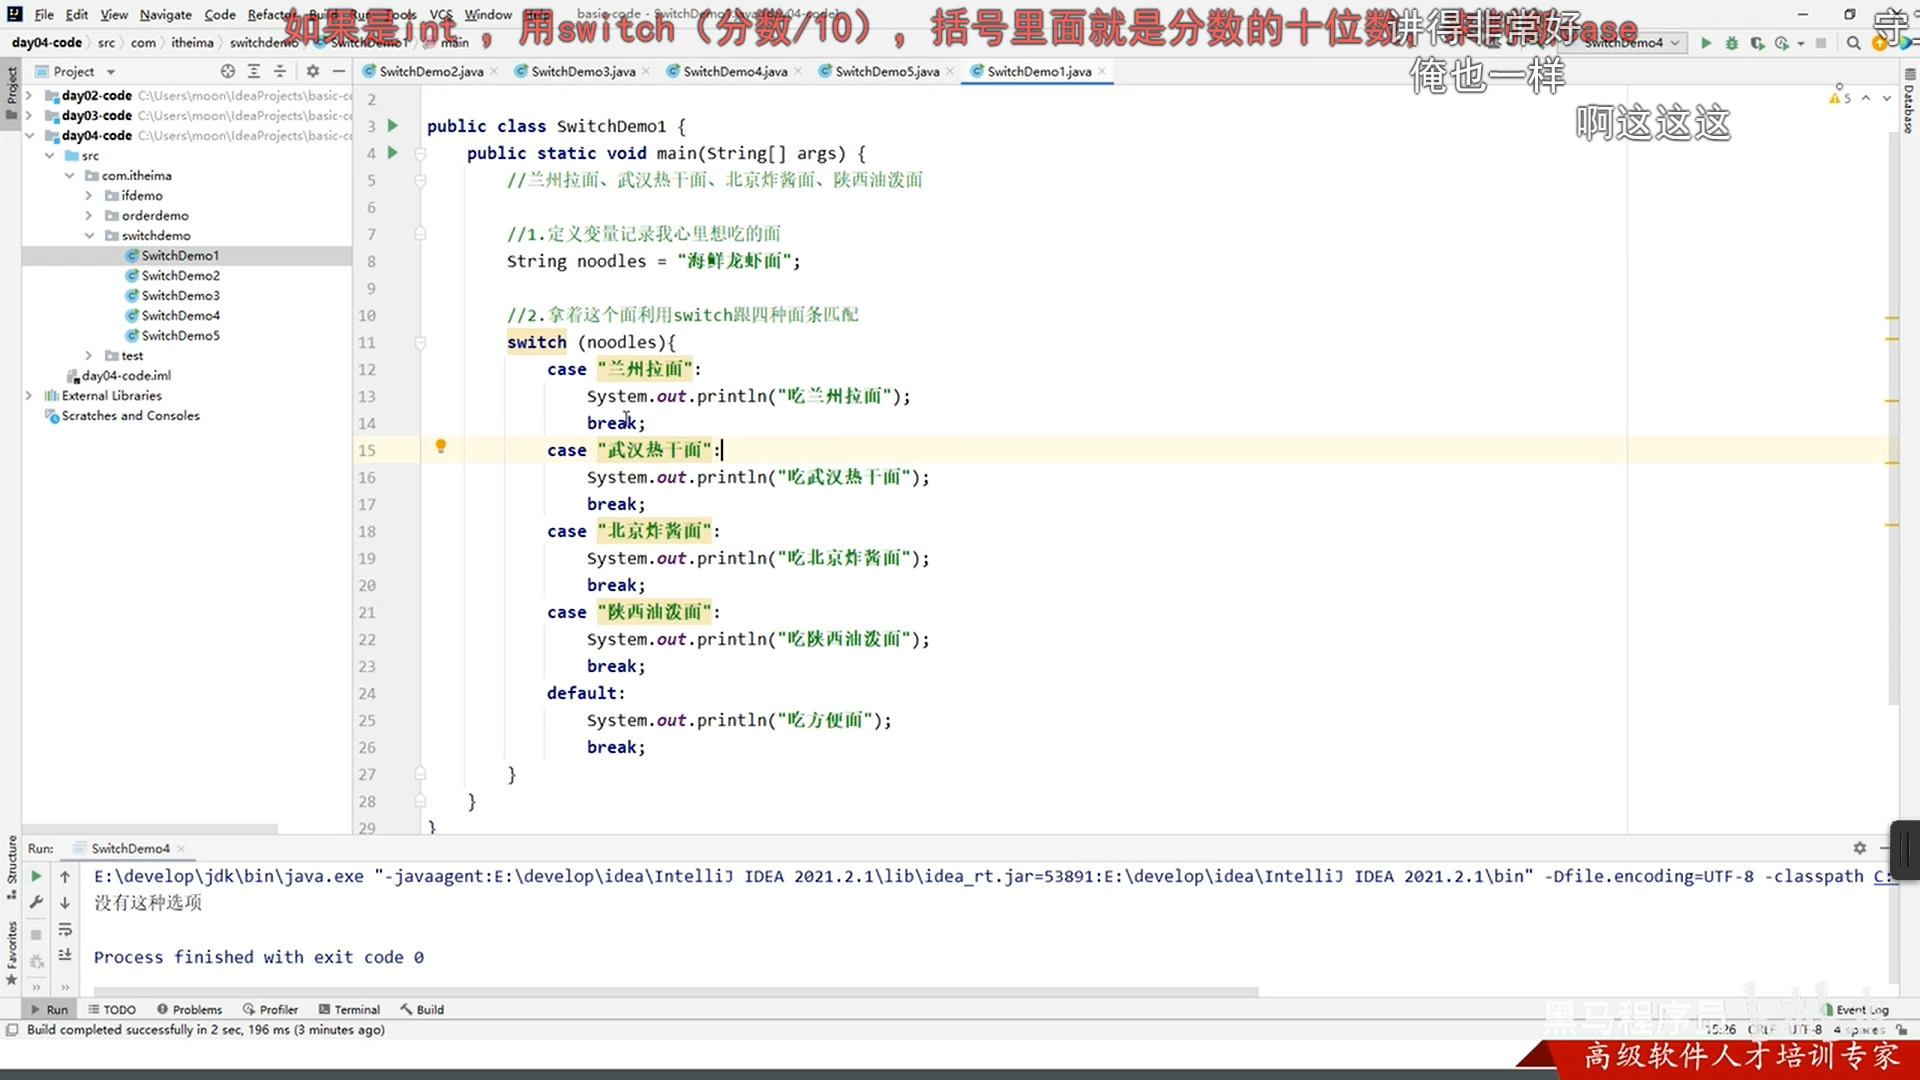
Task: Toggle soft-wrap in Run console
Action: coord(65,929)
